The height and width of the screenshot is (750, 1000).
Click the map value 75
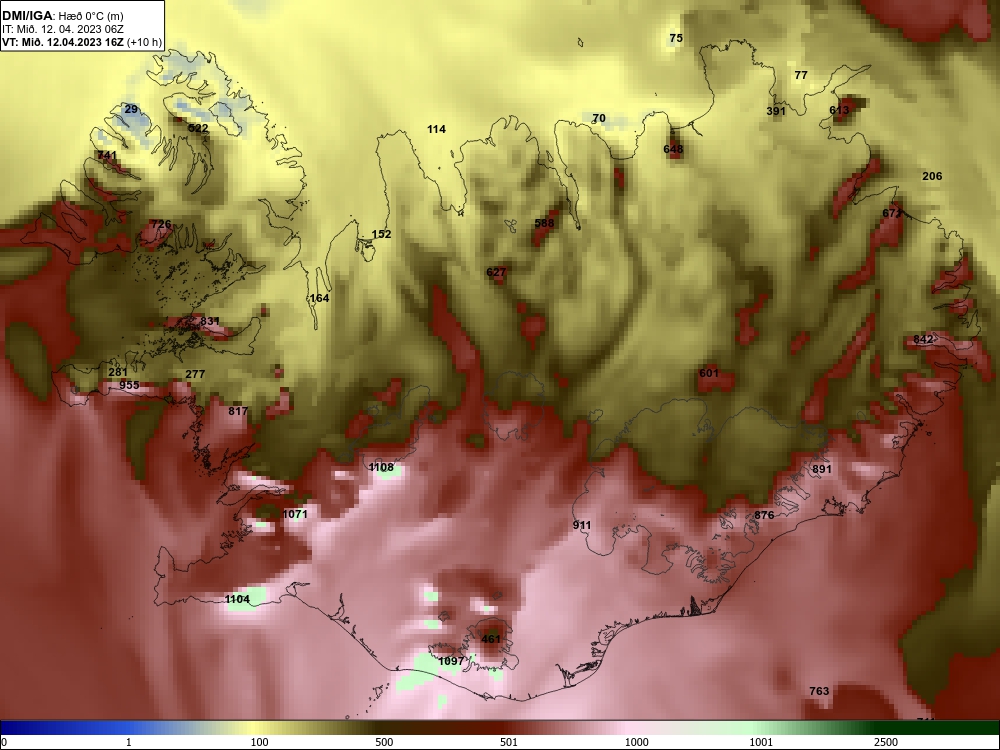676,38
